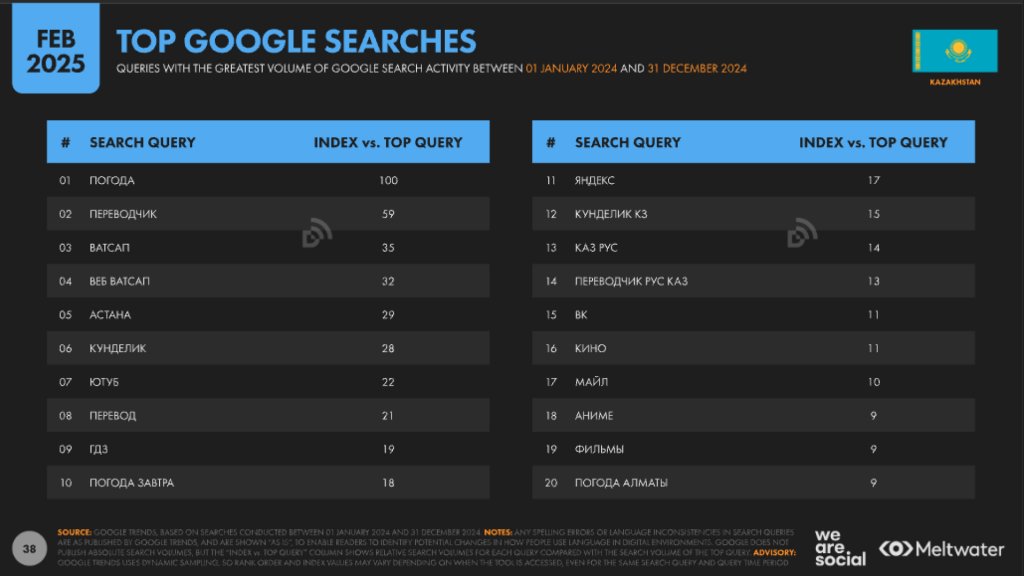Select the ПЕРЕВОДЧИК search query row
The width and height of the screenshot is (1024, 576).
coord(268,214)
